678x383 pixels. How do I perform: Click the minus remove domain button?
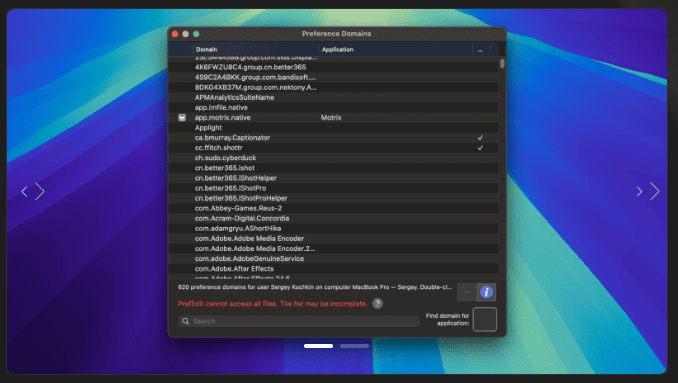click(x=467, y=292)
